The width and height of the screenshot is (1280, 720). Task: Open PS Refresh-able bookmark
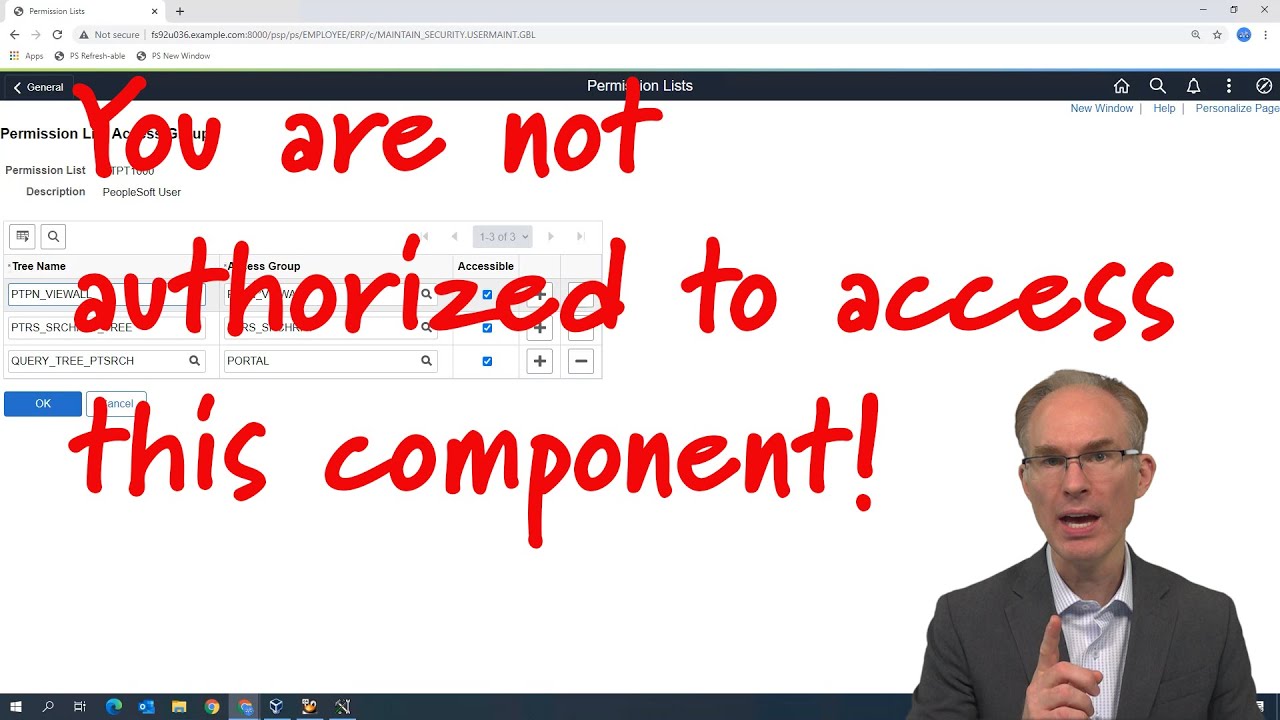pos(90,56)
